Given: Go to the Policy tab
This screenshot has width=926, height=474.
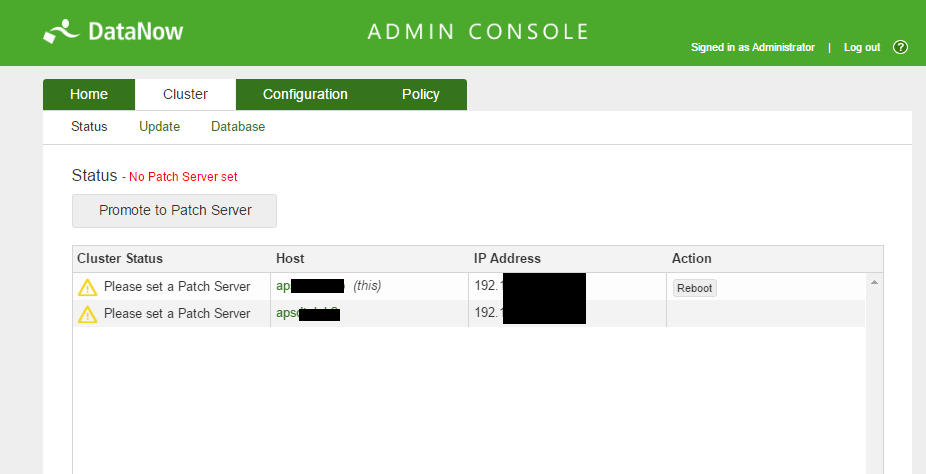Looking at the screenshot, I should (x=420, y=94).
